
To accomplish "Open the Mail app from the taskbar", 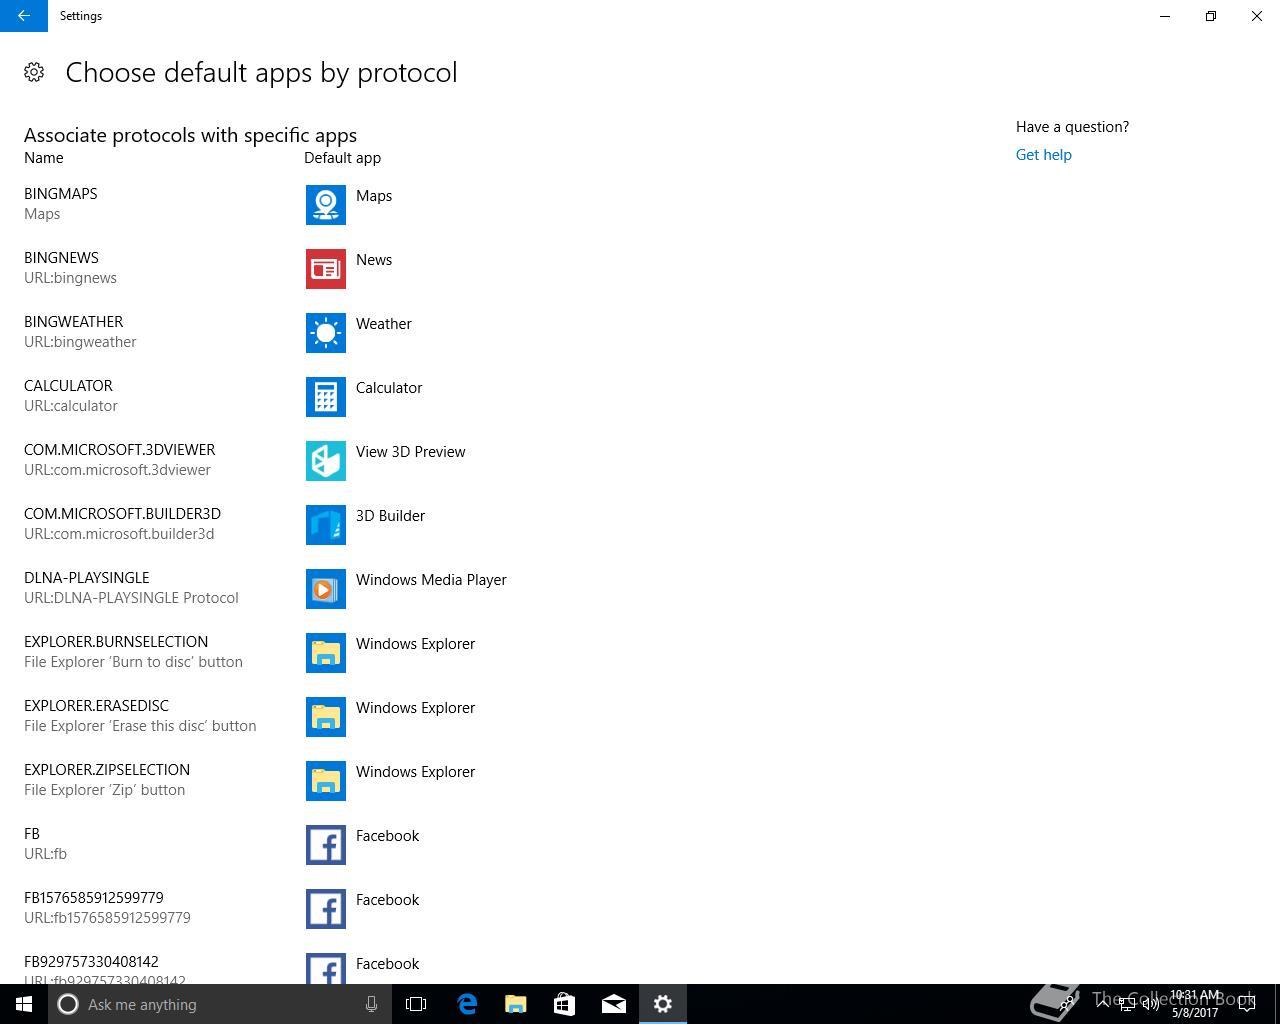I will pyautogui.click(x=613, y=1004).
